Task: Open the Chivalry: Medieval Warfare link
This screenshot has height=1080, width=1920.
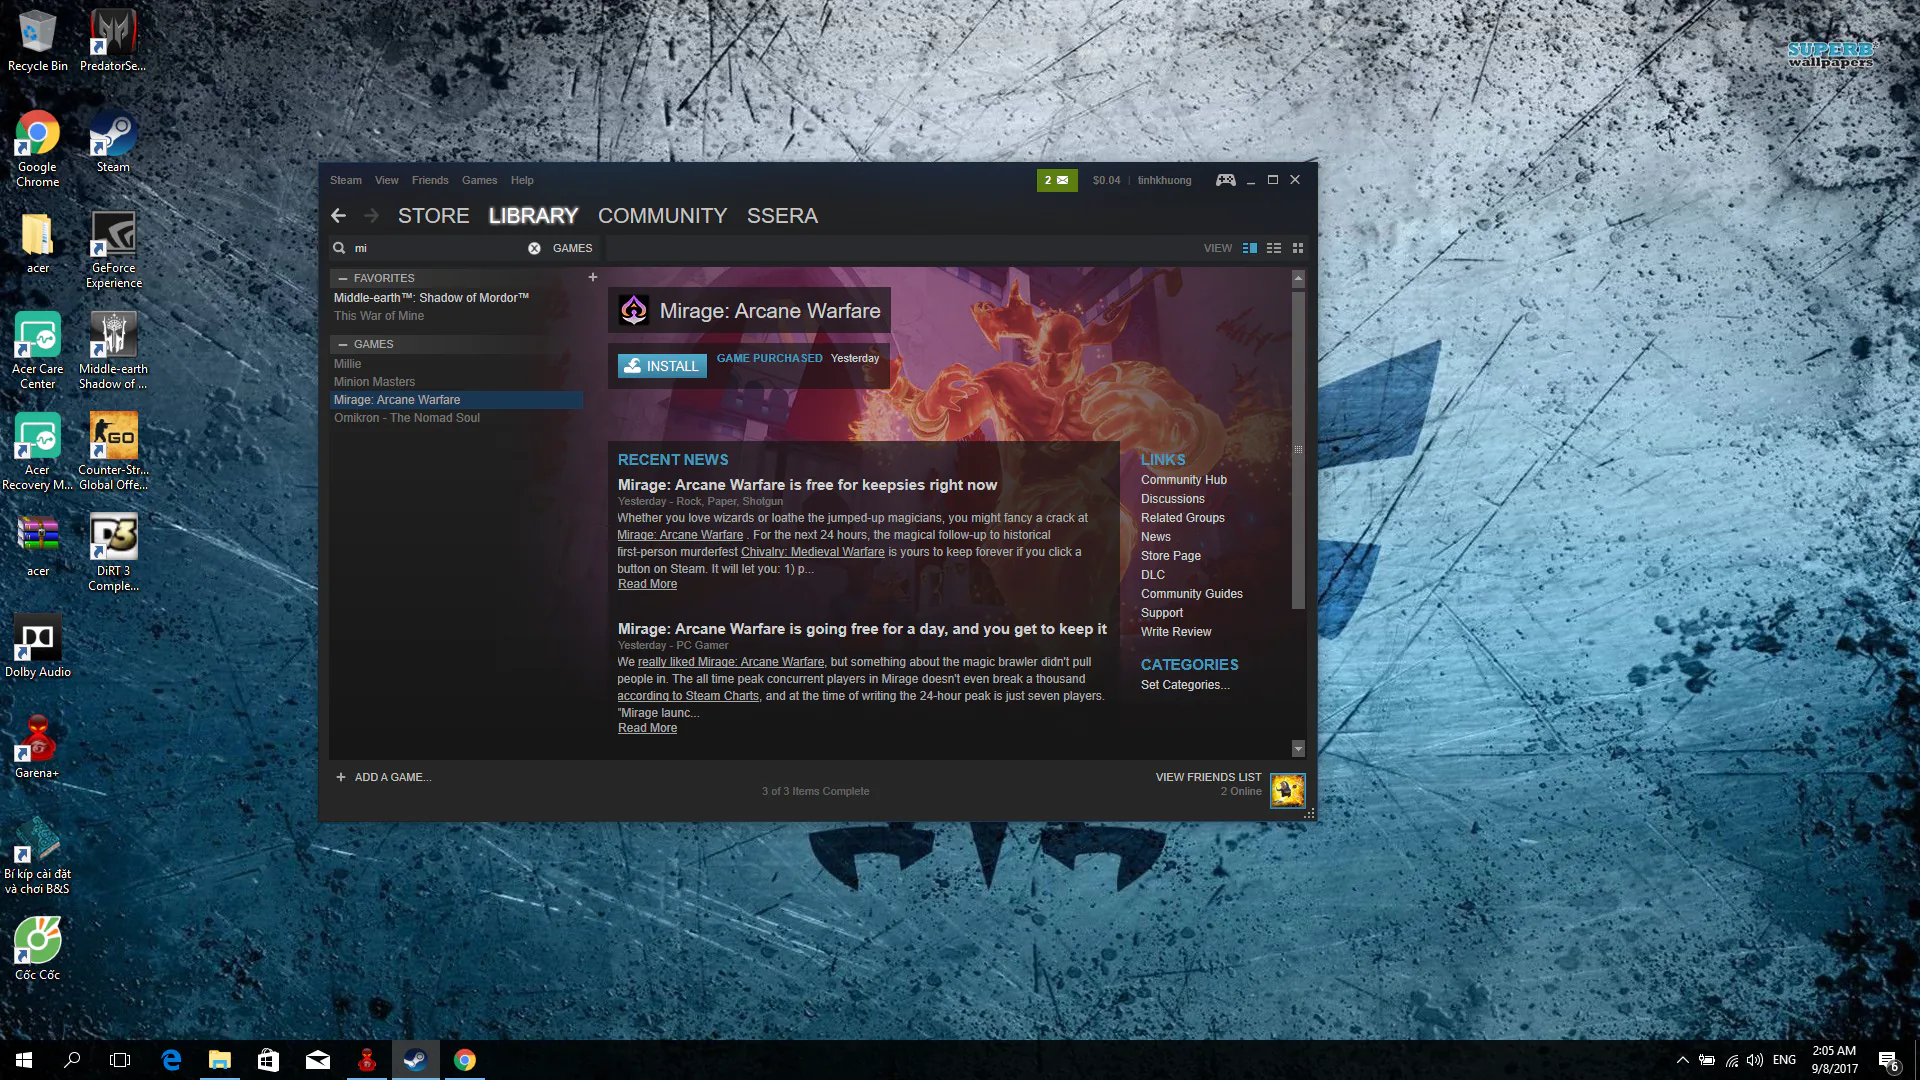Action: pyautogui.click(x=813, y=552)
